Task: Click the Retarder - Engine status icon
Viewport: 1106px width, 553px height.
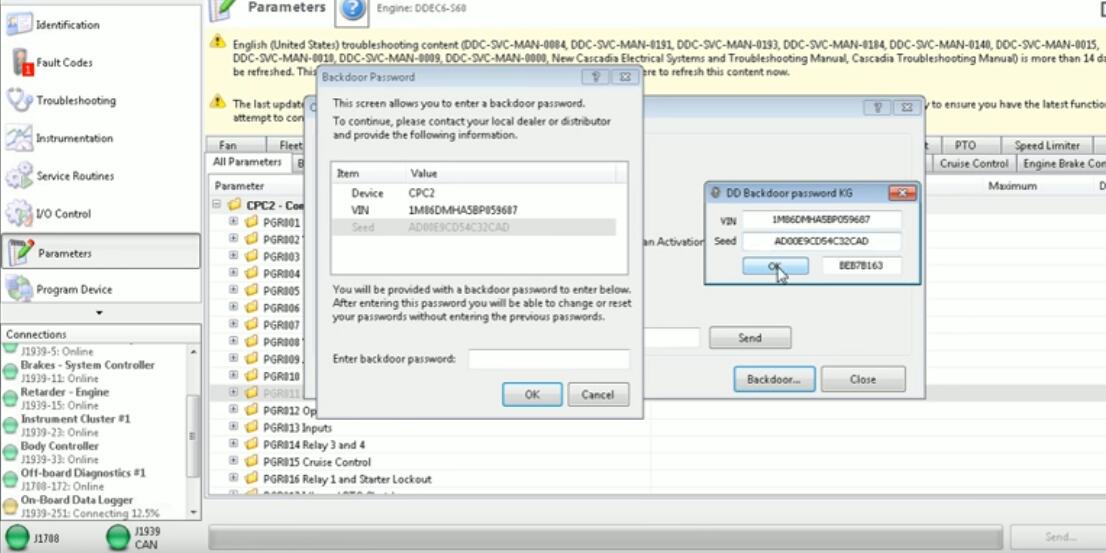Action: tap(10, 399)
